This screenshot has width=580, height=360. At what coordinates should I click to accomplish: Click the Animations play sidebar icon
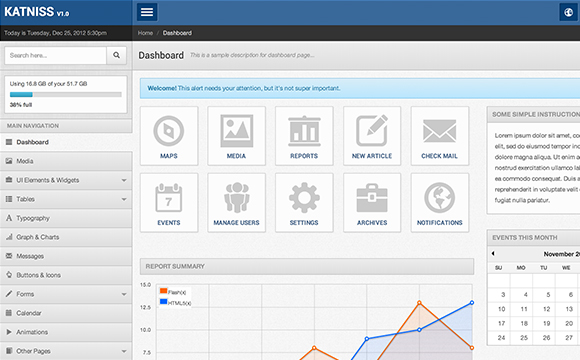[x=9, y=332]
